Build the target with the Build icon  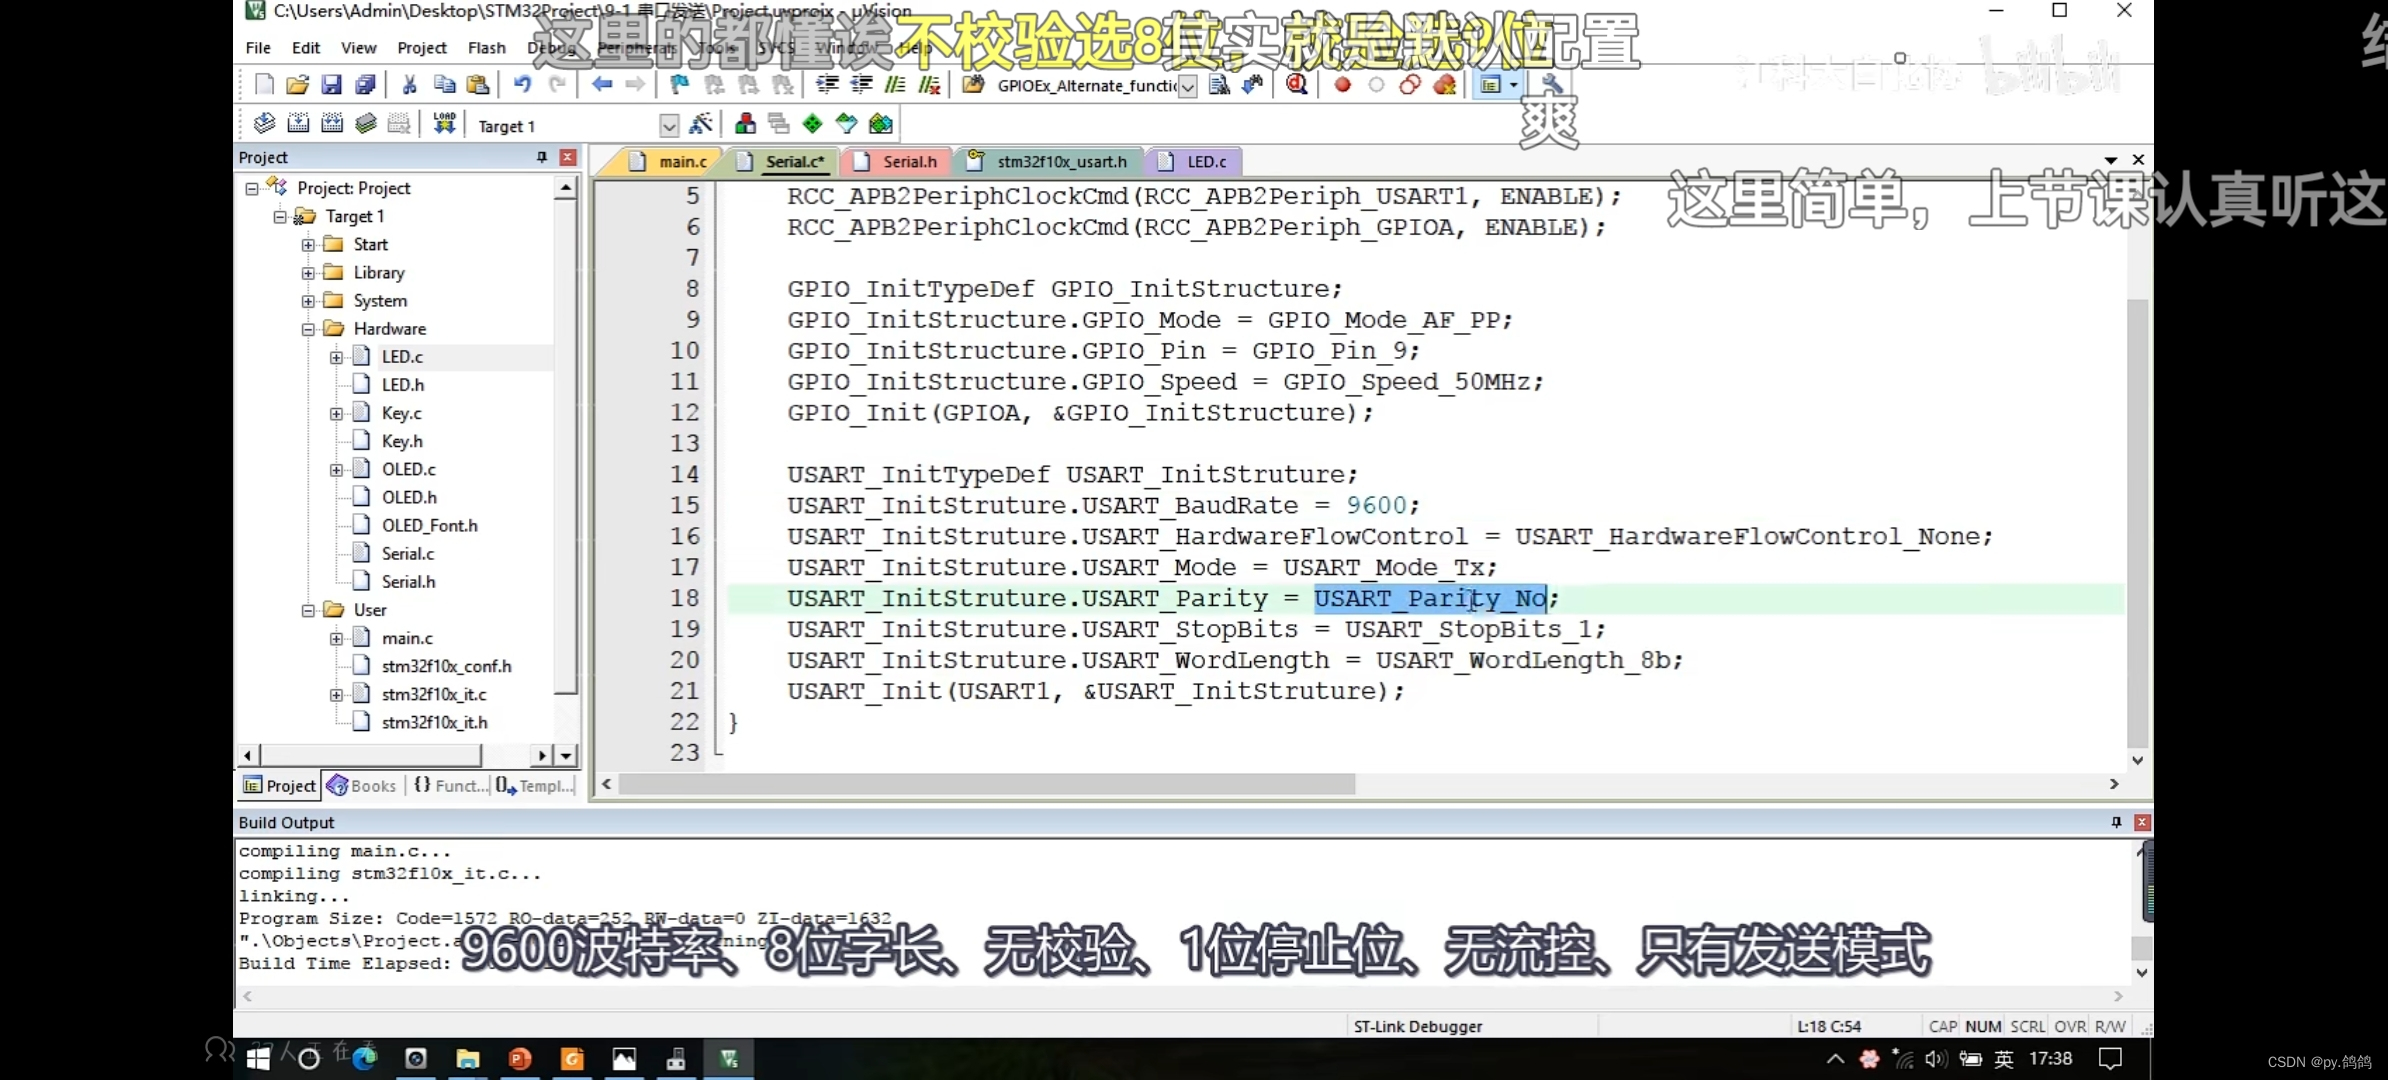[x=298, y=124]
